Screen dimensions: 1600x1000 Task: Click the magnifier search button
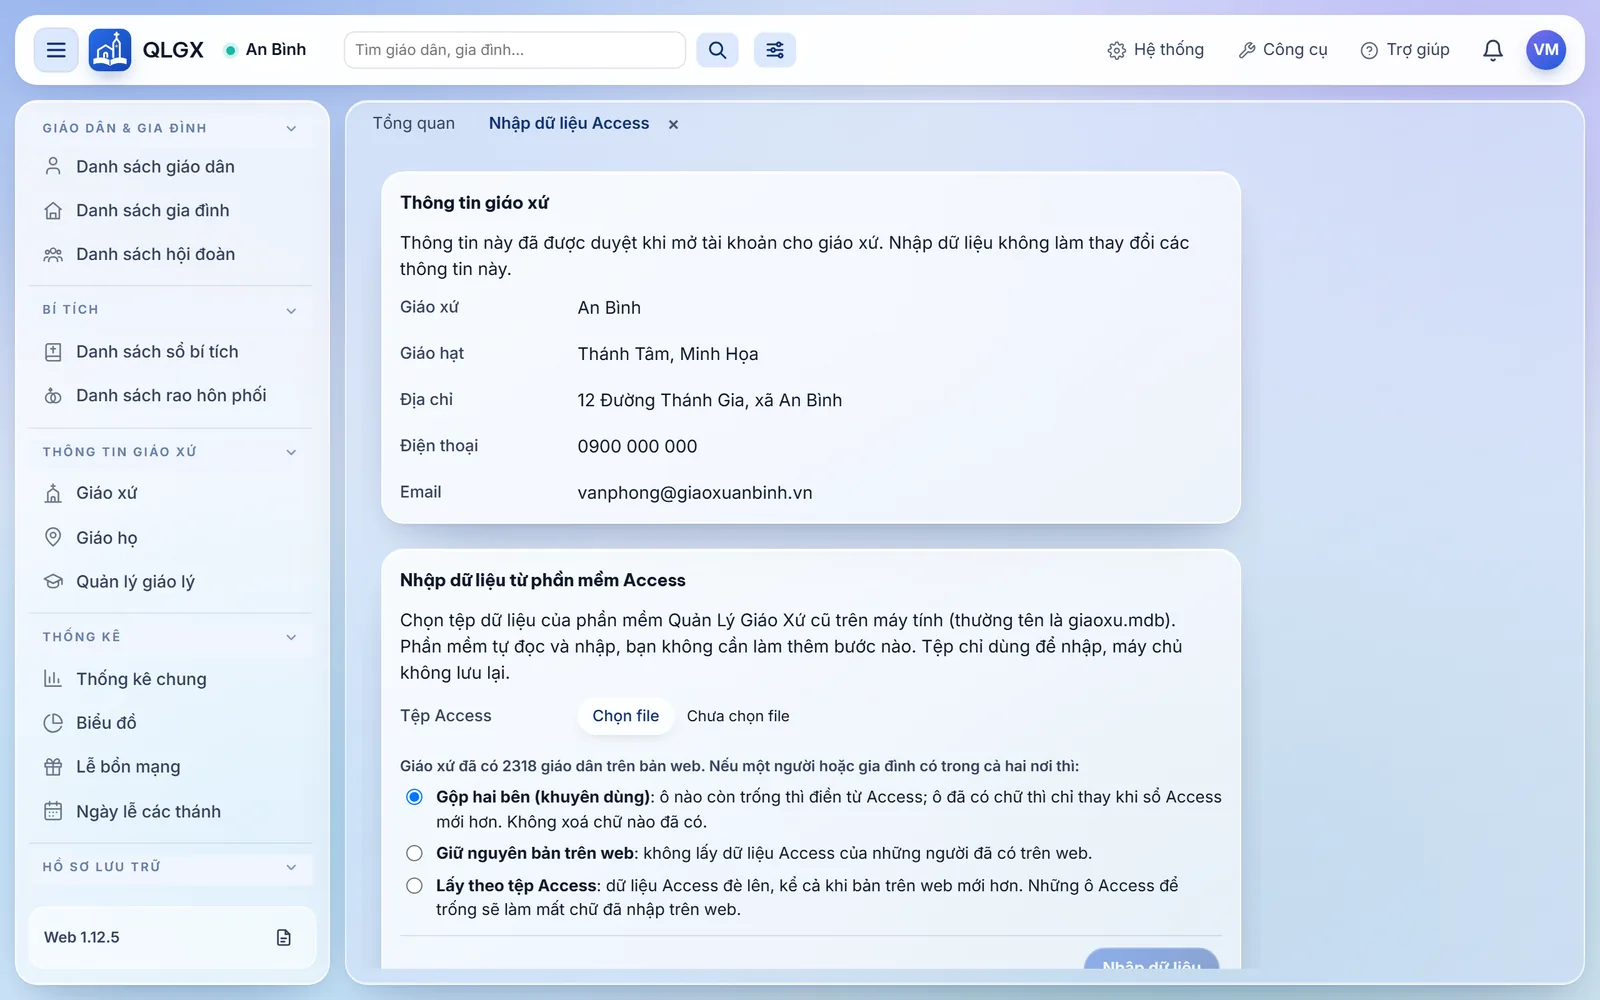coord(717,50)
